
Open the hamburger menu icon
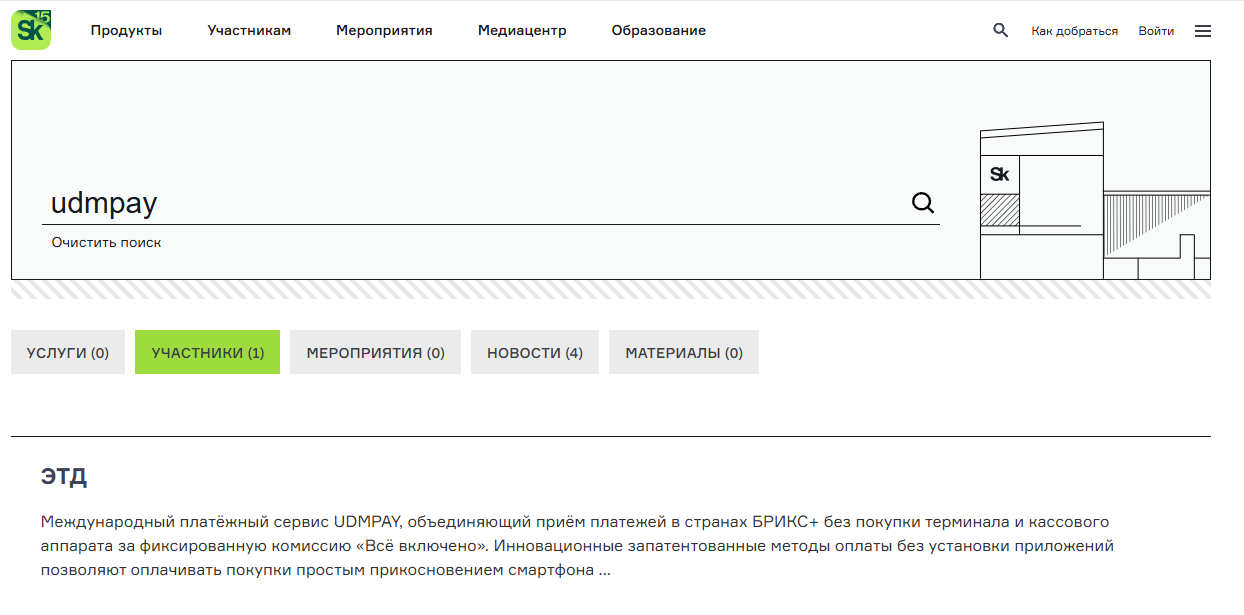[x=1202, y=31]
